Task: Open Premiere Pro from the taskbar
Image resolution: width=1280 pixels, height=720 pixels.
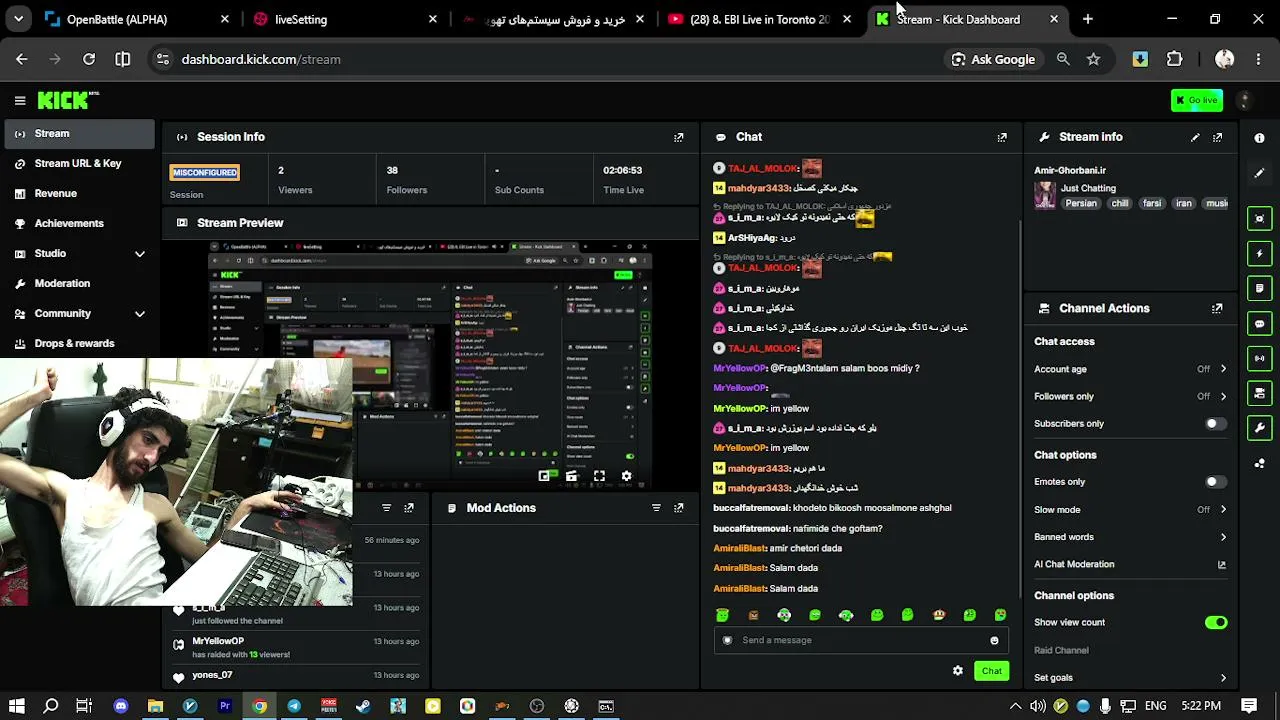Action: point(225,706)
